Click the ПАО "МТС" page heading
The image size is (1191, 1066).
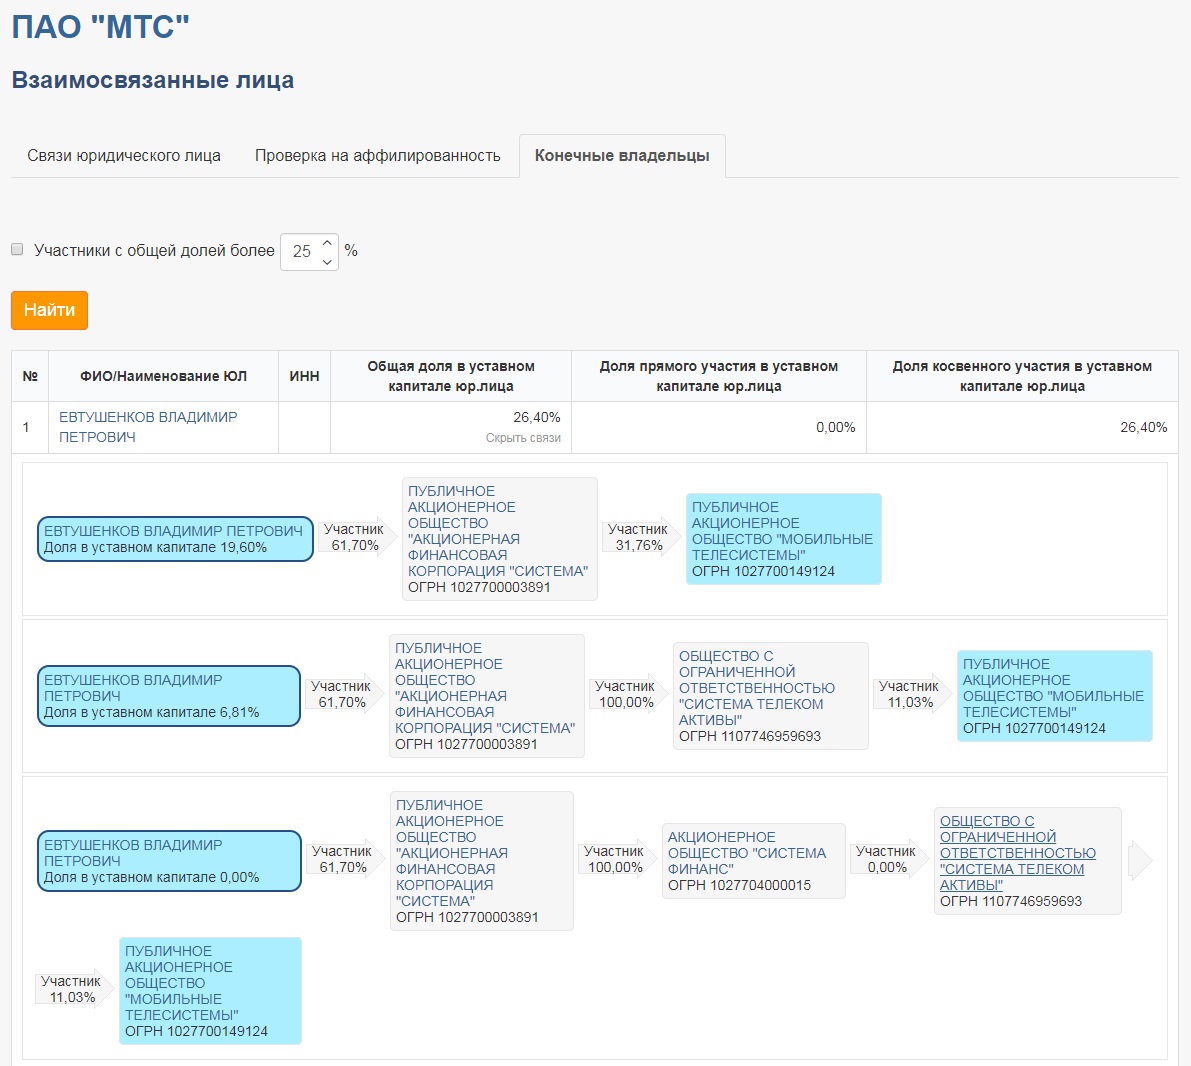[x=100, y=27]
